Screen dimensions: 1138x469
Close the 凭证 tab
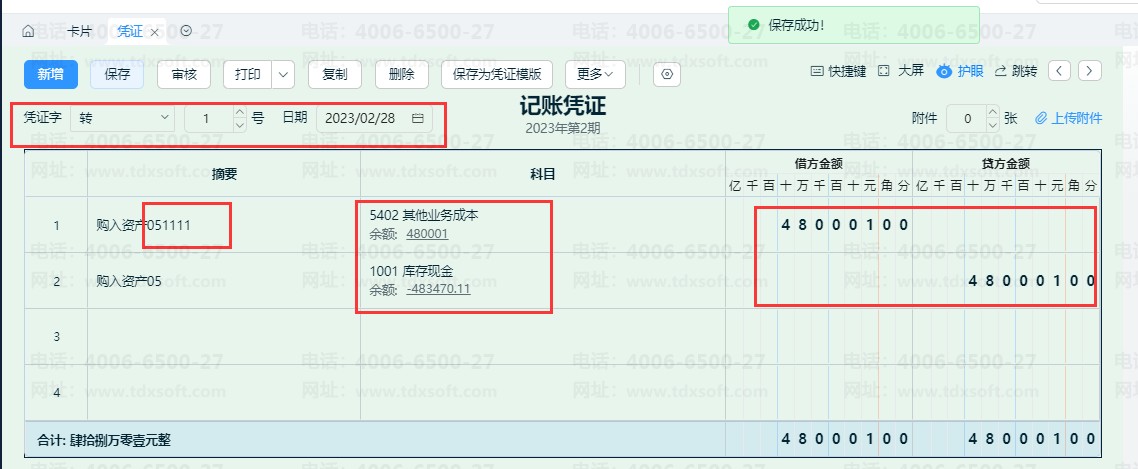155,32
